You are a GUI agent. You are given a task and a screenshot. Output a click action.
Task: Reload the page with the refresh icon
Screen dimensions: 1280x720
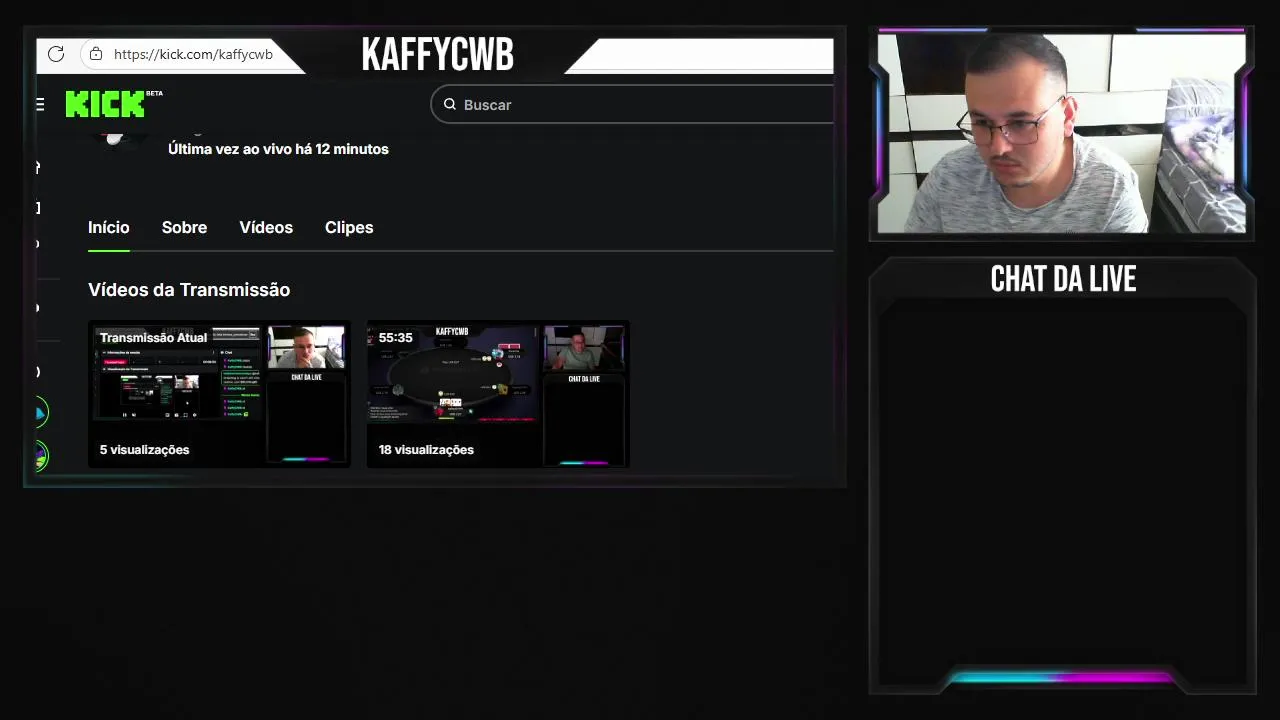click(56, 54)
